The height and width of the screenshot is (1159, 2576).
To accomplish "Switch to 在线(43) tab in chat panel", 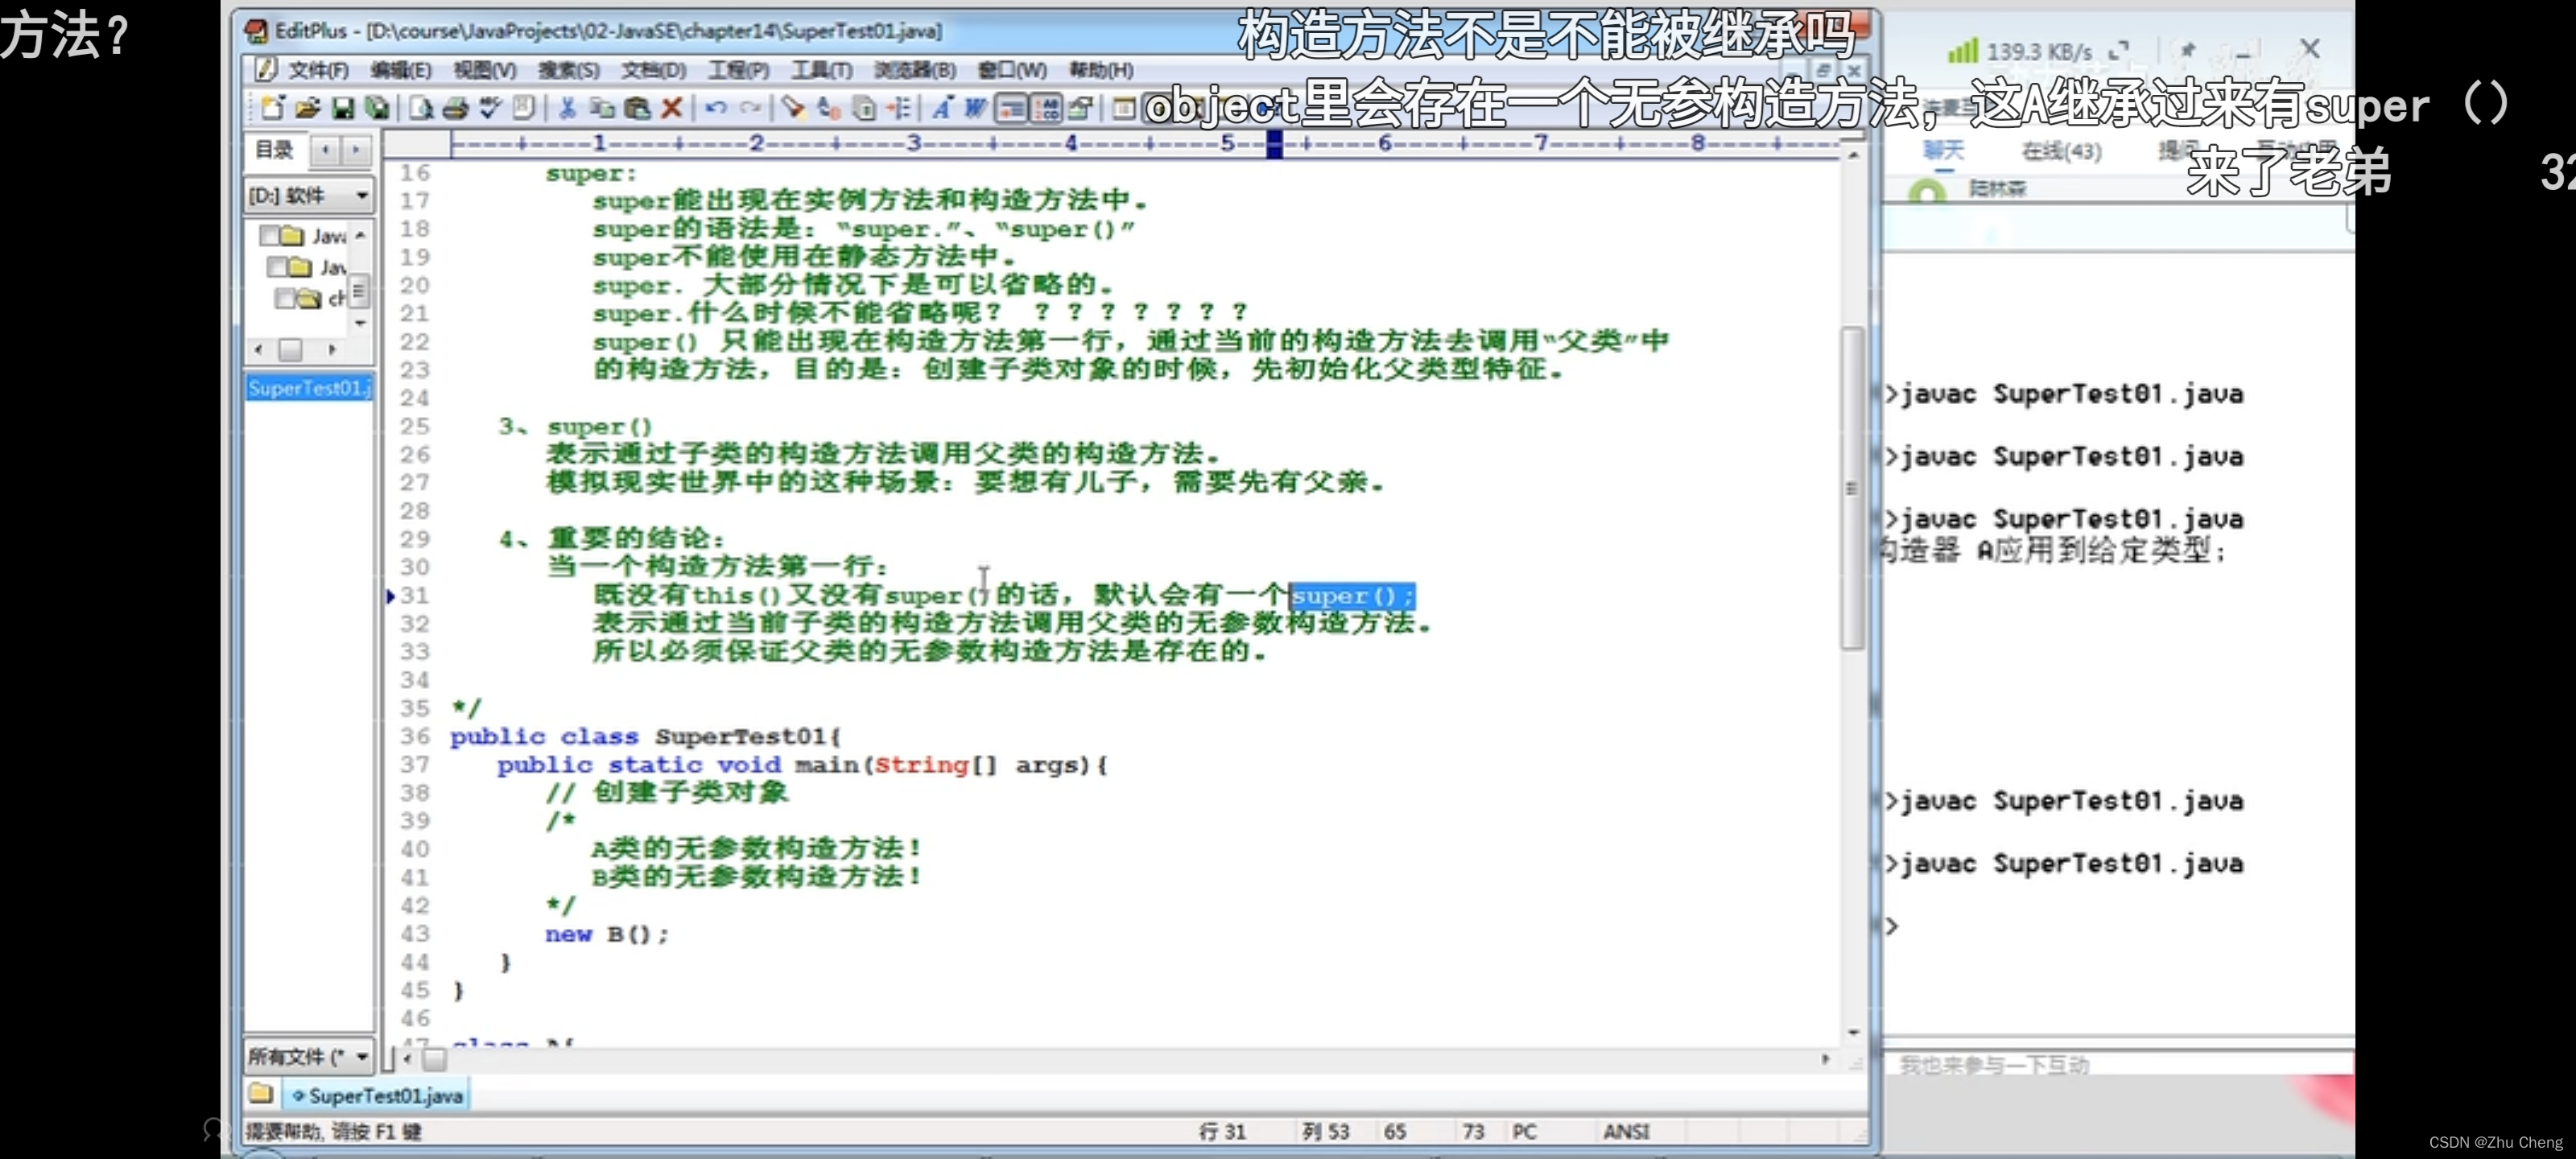I will point(2061,151).
